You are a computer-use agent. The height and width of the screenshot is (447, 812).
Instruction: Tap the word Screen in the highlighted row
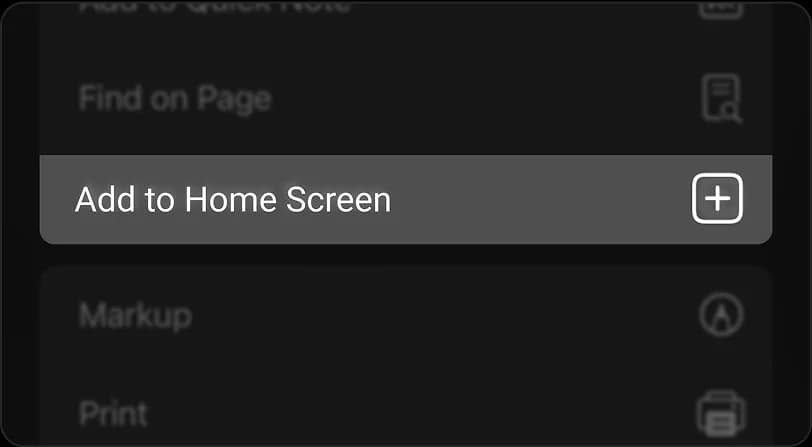[339, 200]
